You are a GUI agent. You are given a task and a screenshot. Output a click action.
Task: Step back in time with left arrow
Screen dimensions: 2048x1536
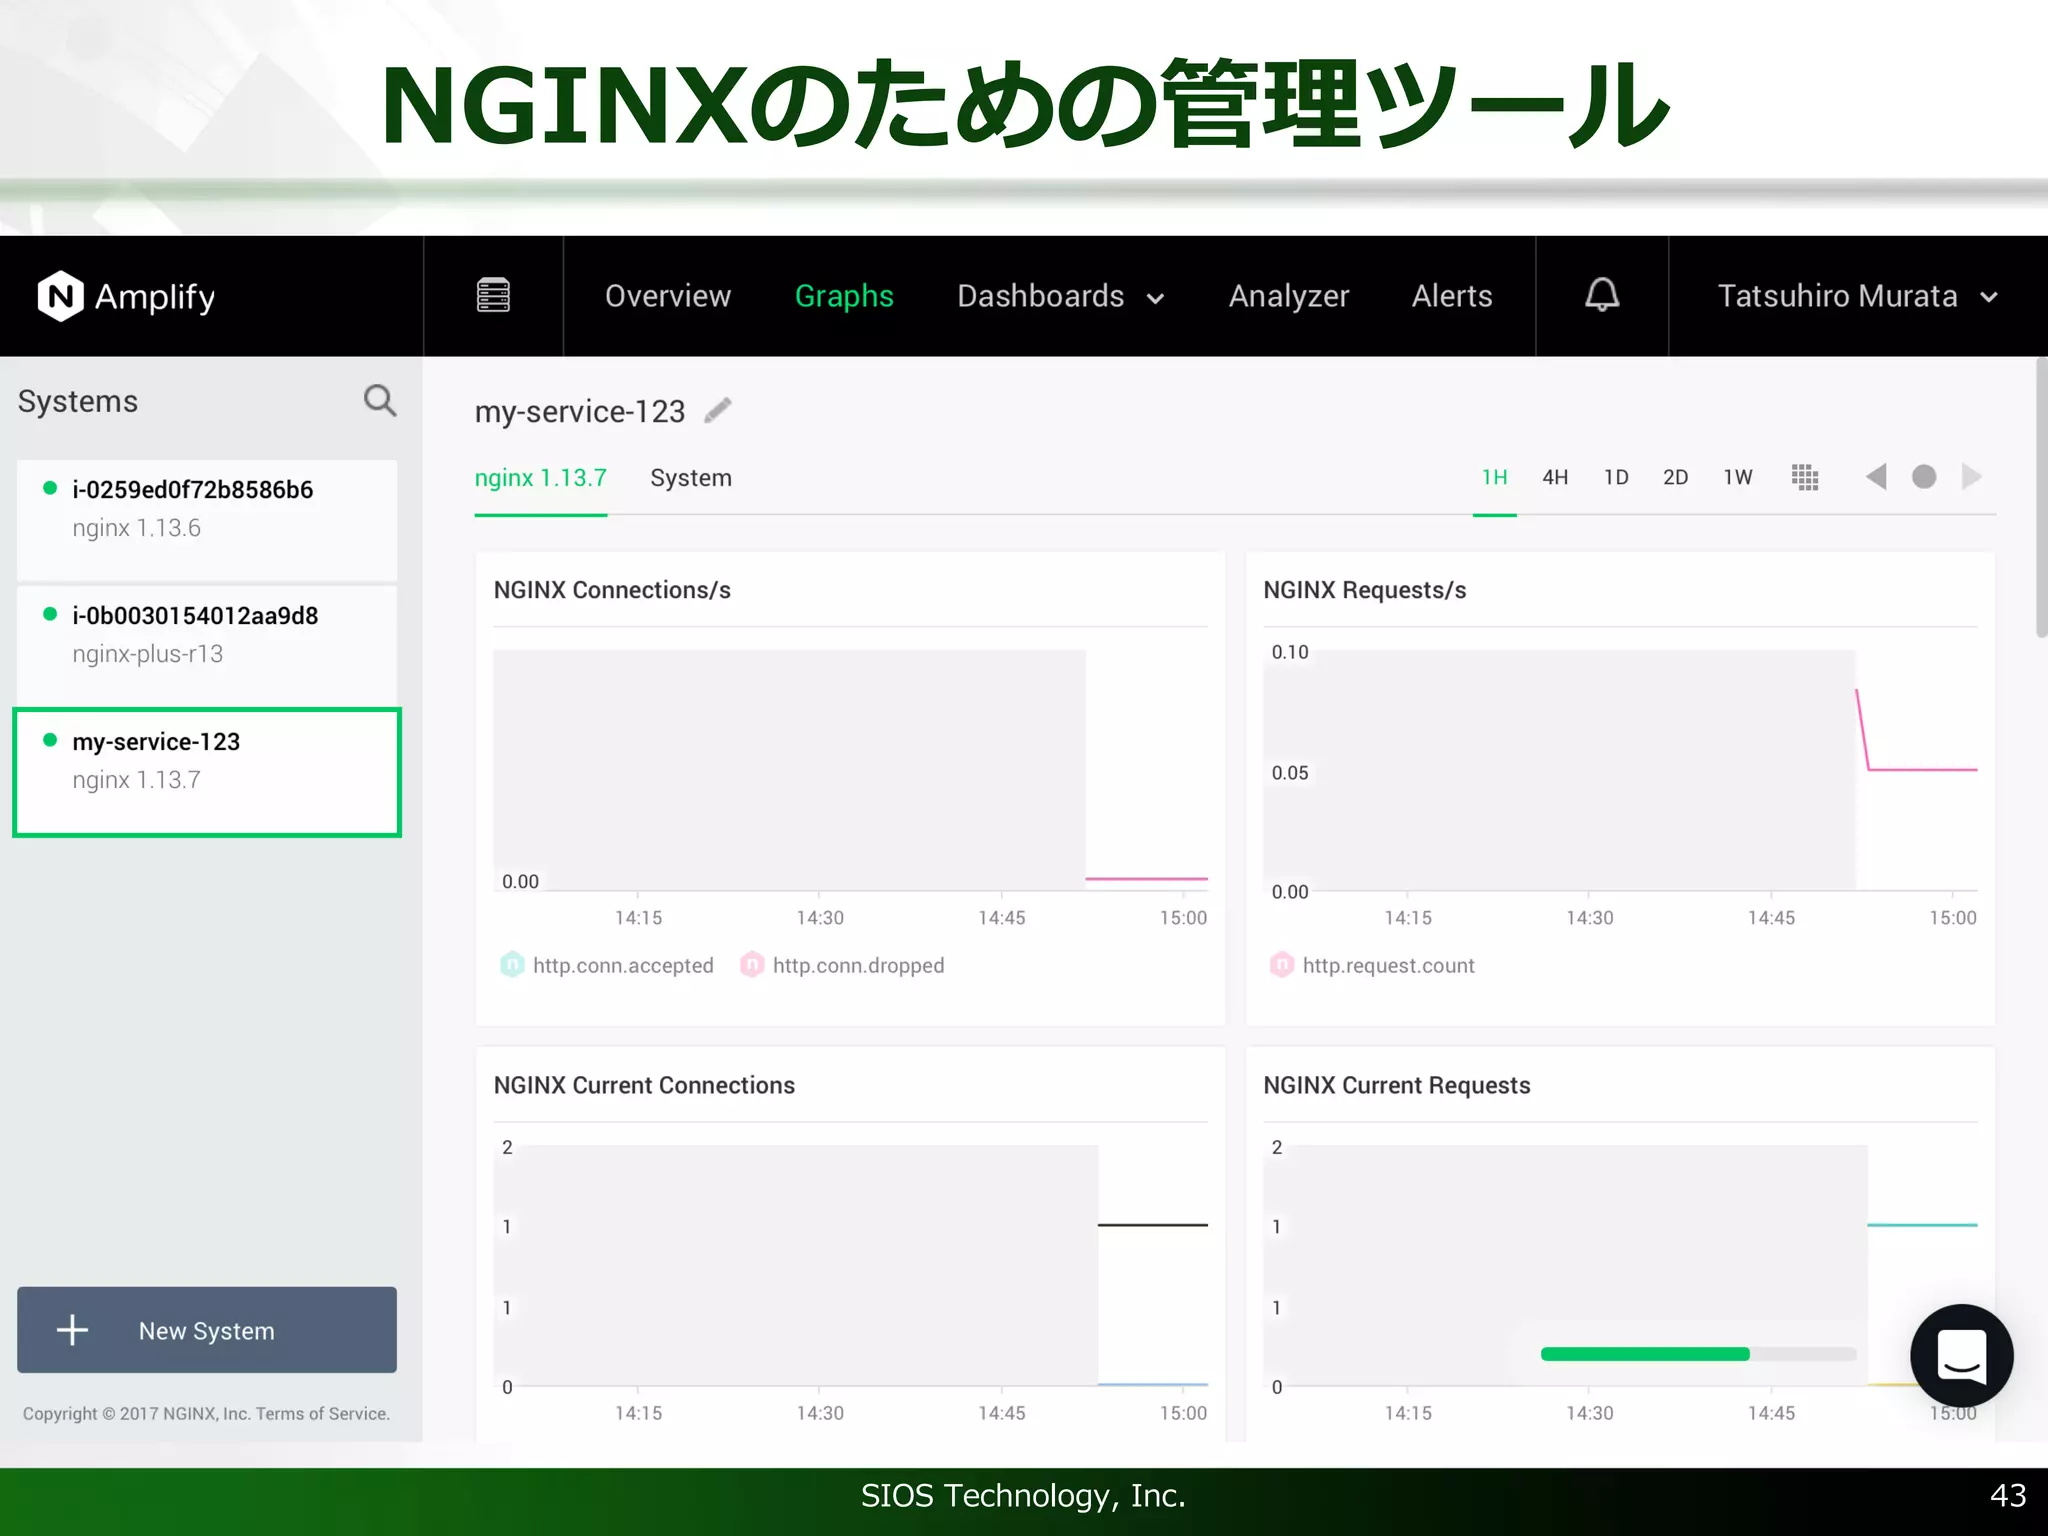click(1876, 477)
